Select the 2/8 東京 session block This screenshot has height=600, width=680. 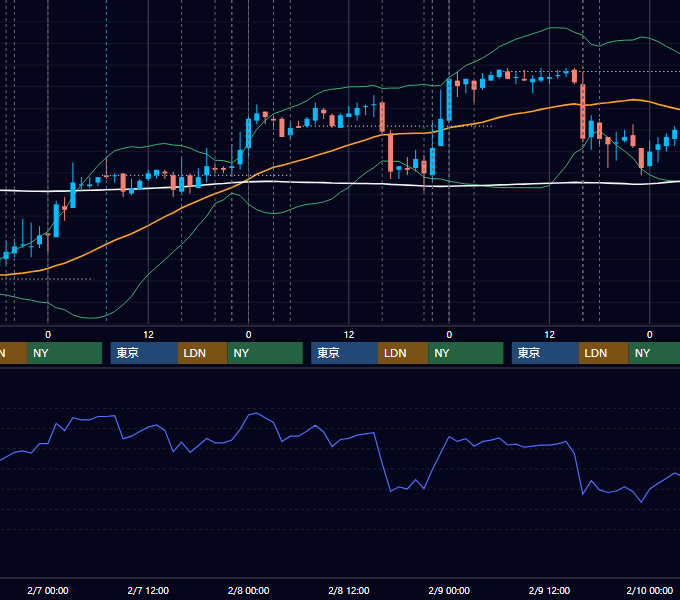click(x=345, y=353)
